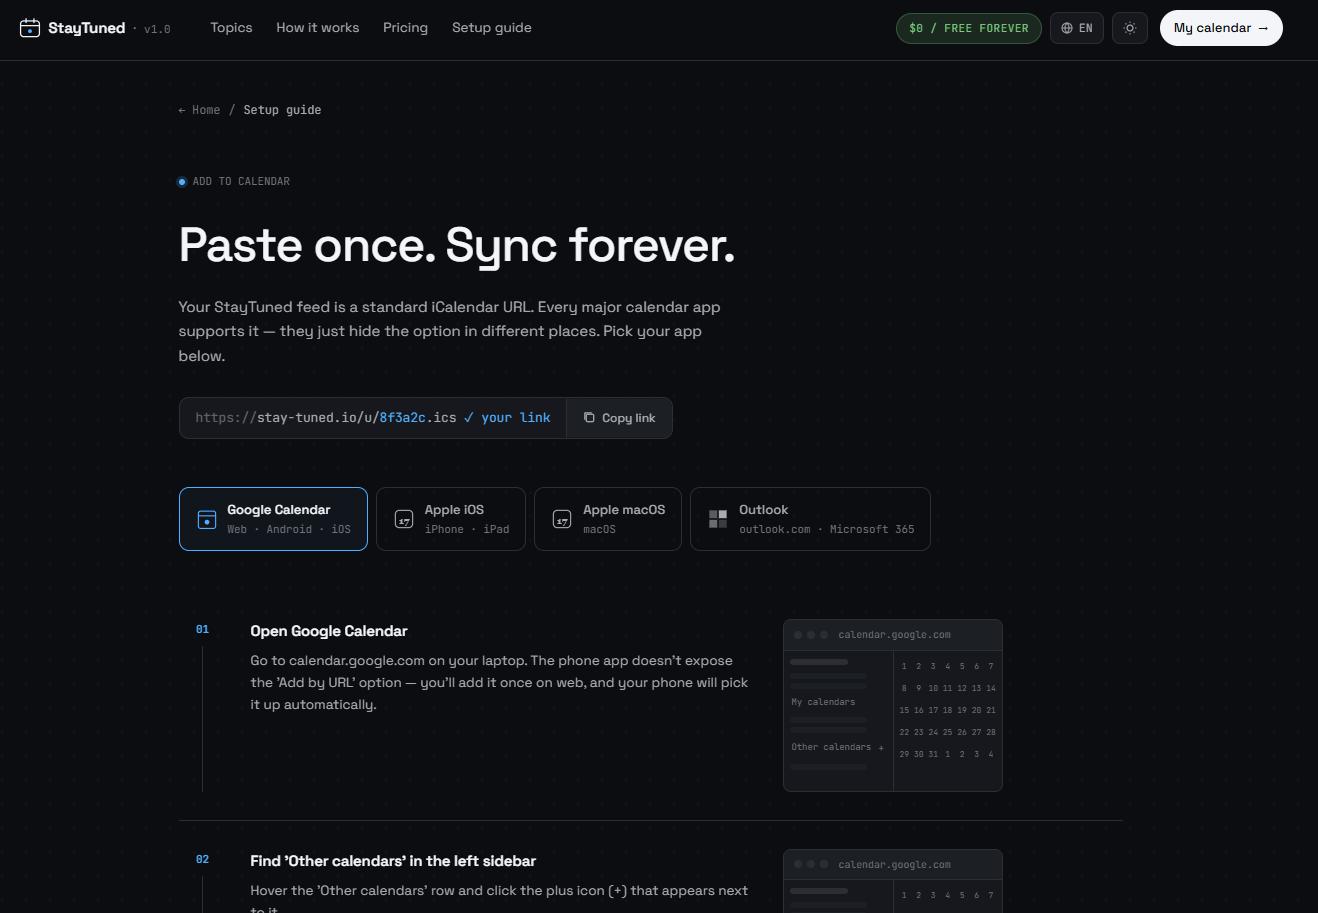Click the copy icon beside Copy link
This screenshot has width=1318, height=913.
pos(589,418)
